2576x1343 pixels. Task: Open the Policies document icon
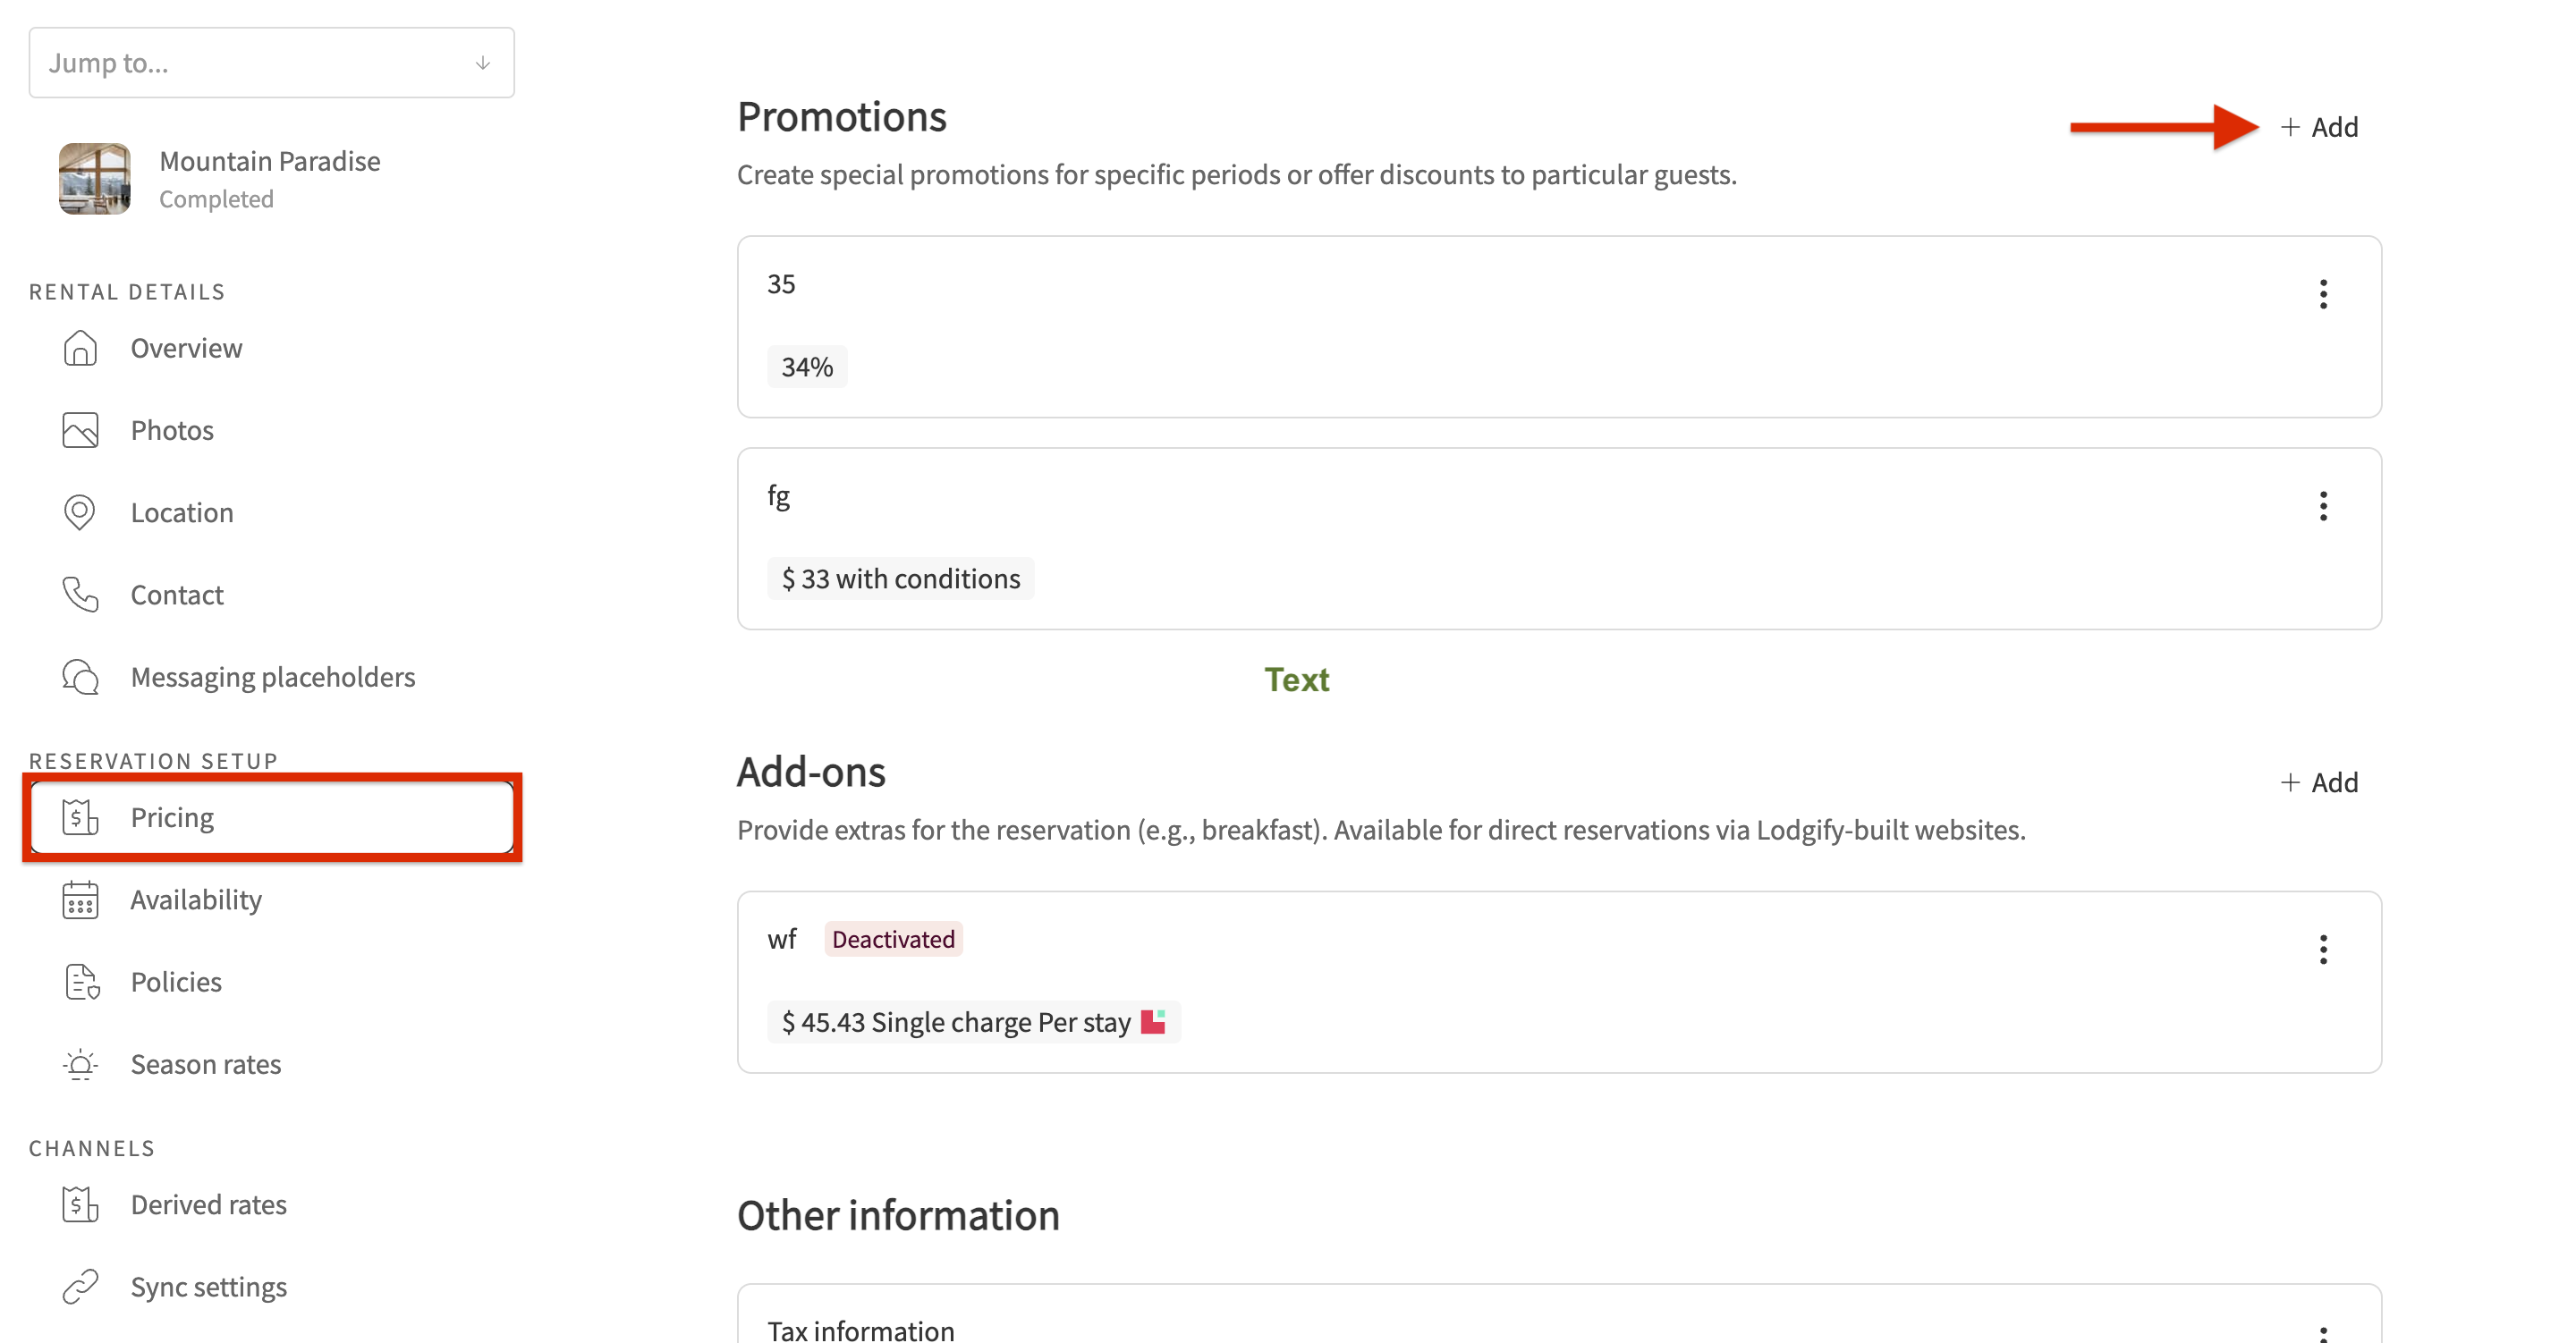[82, 981]
